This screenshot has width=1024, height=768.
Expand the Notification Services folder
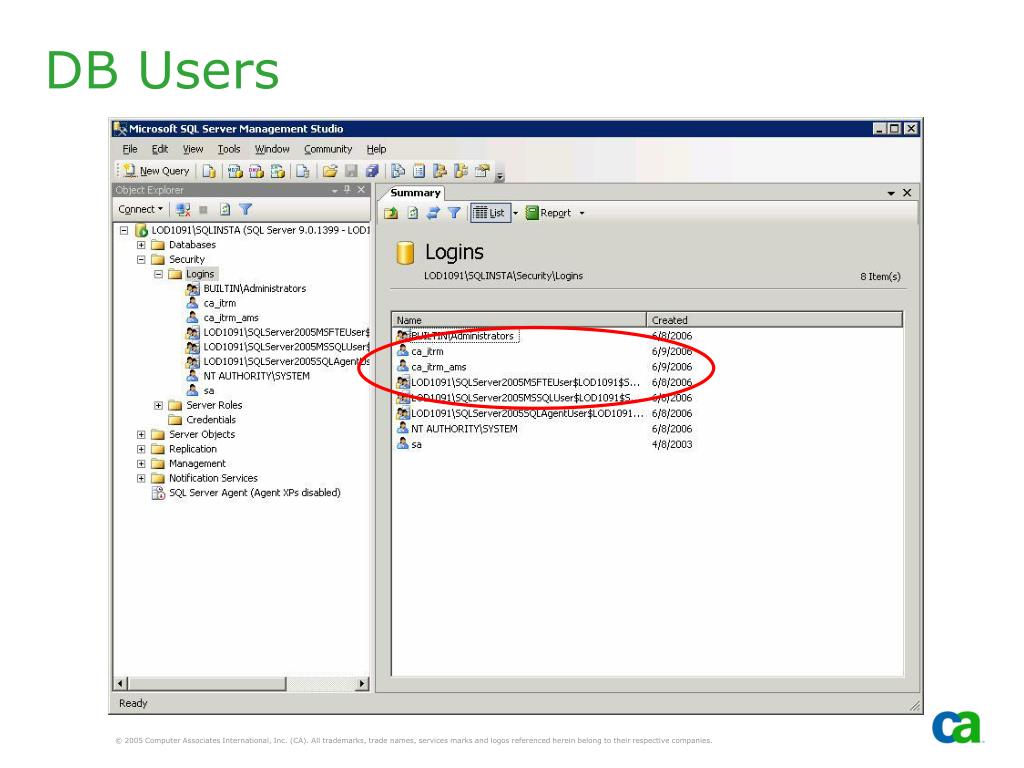click(x=141, y=479)
